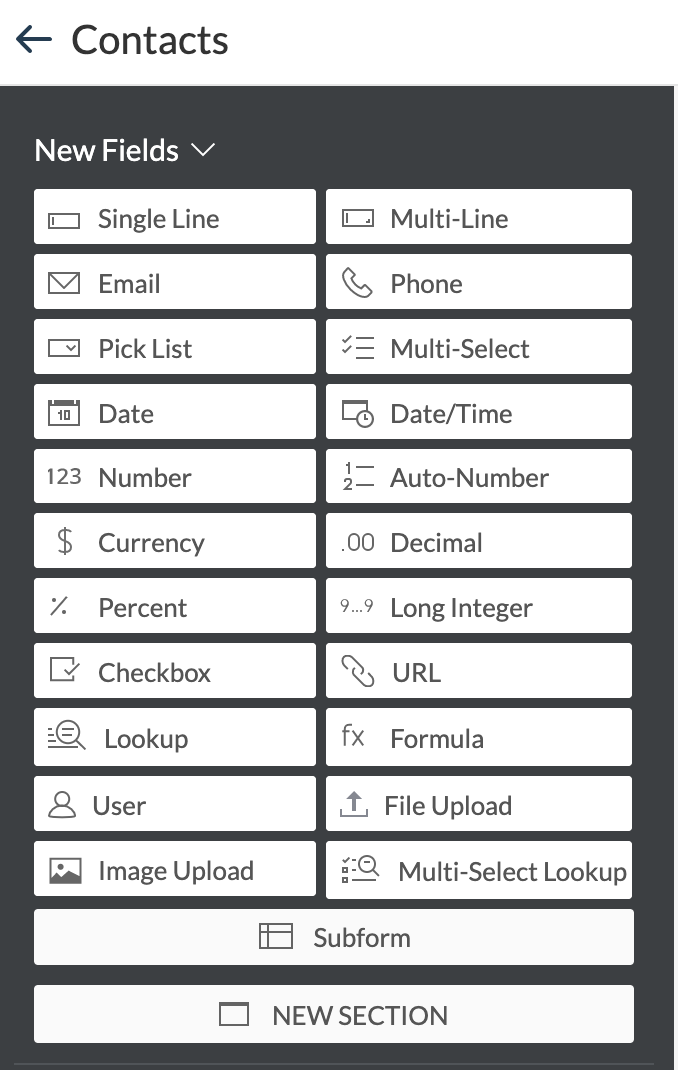
Task: Select the Single Line field icon
Action: pos(64,216)
